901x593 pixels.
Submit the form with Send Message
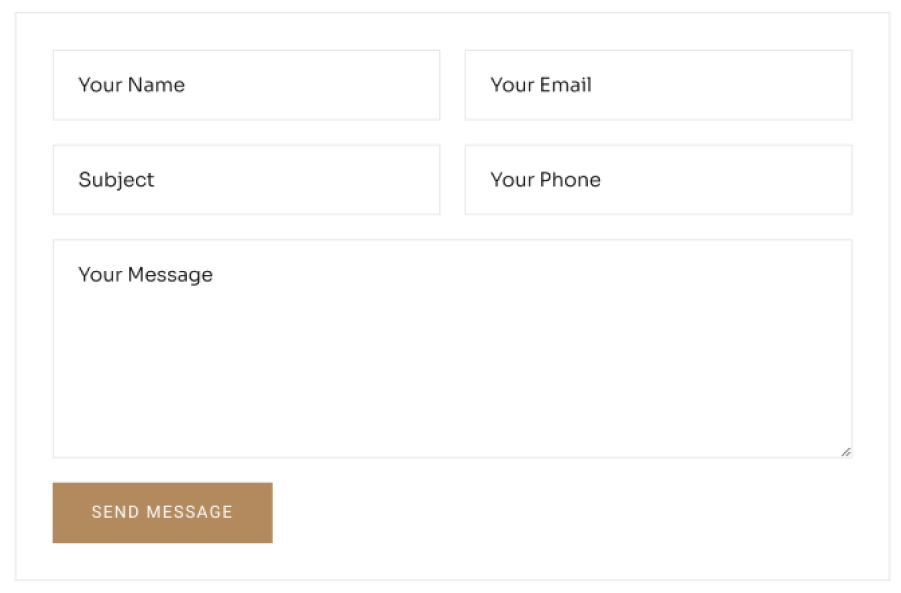(x=162, y=513)
